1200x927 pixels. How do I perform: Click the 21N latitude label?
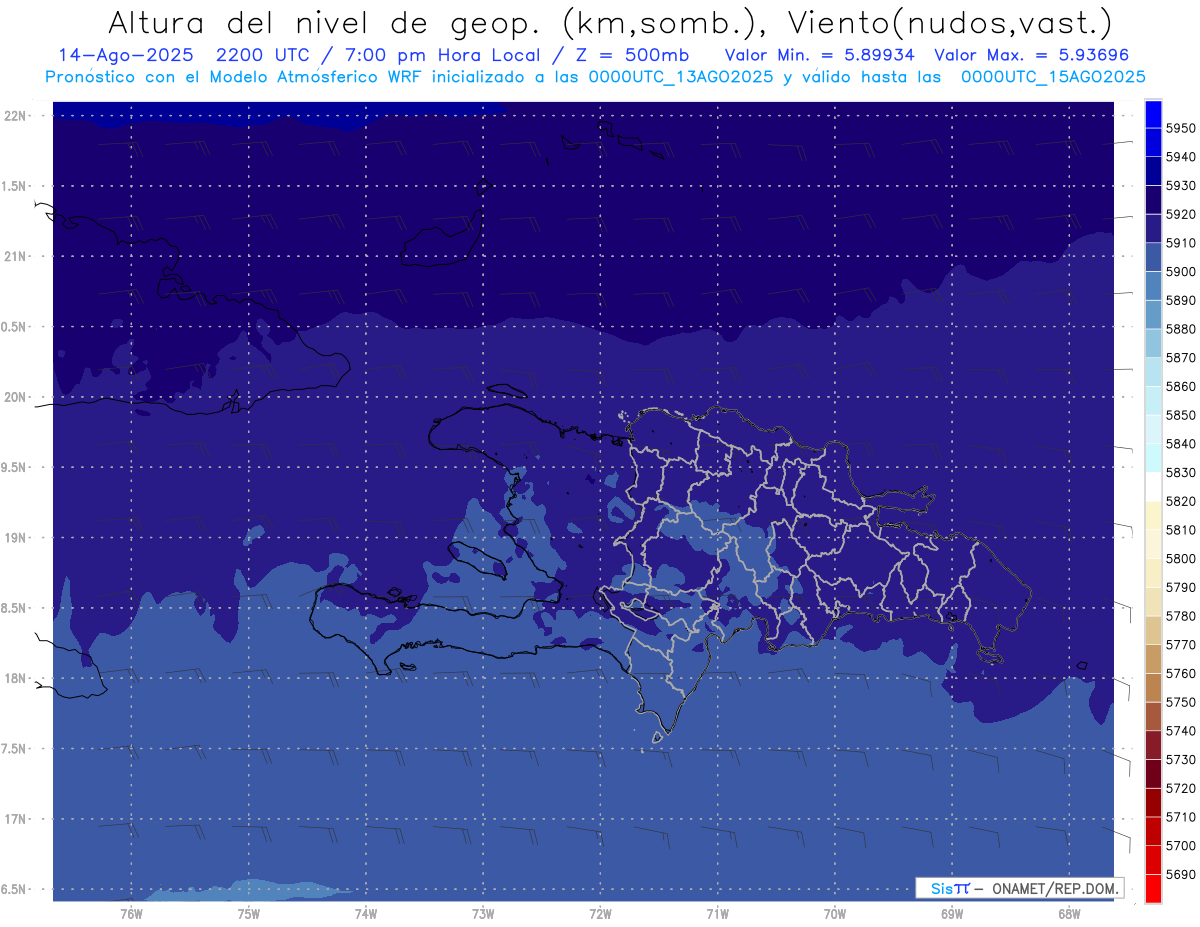(x=15, y=257)
